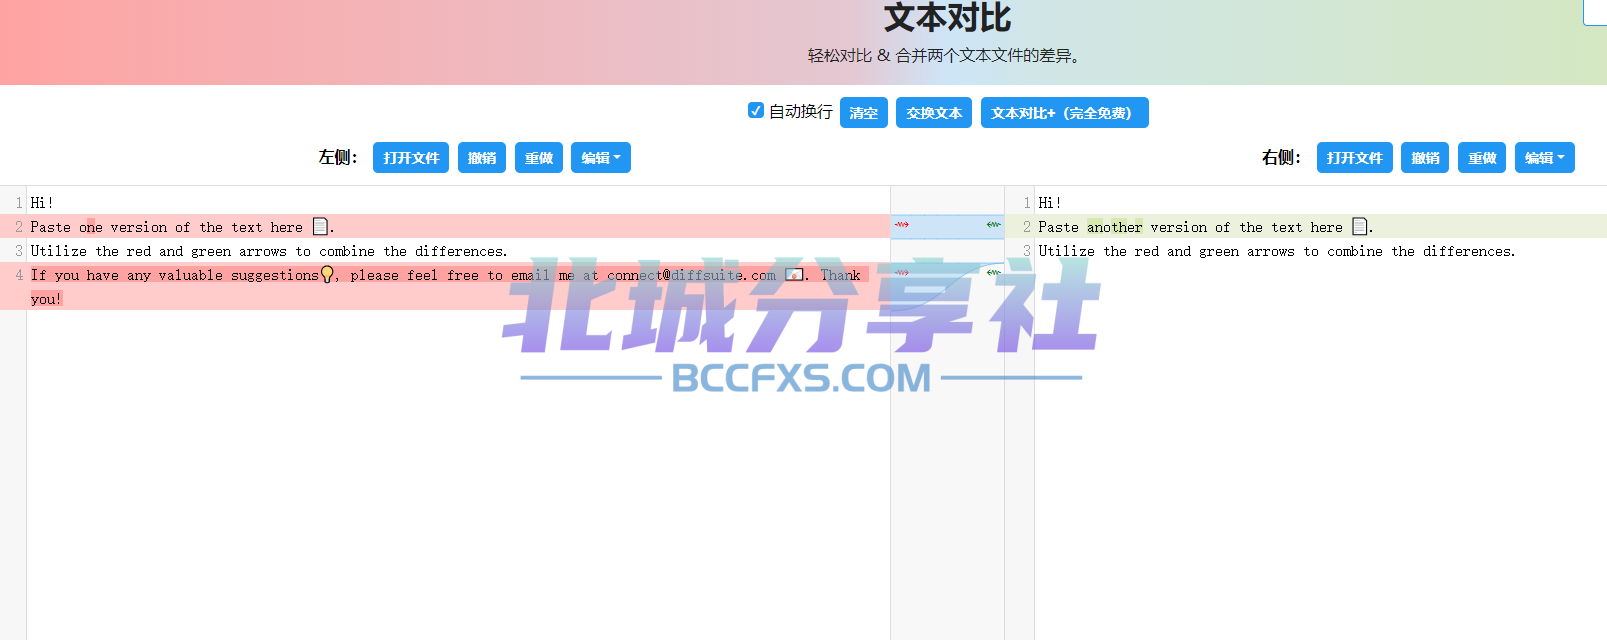The image size is (1607, 640).
Task: Click 打开文件 for the right side
Action: pos(1355,158)
